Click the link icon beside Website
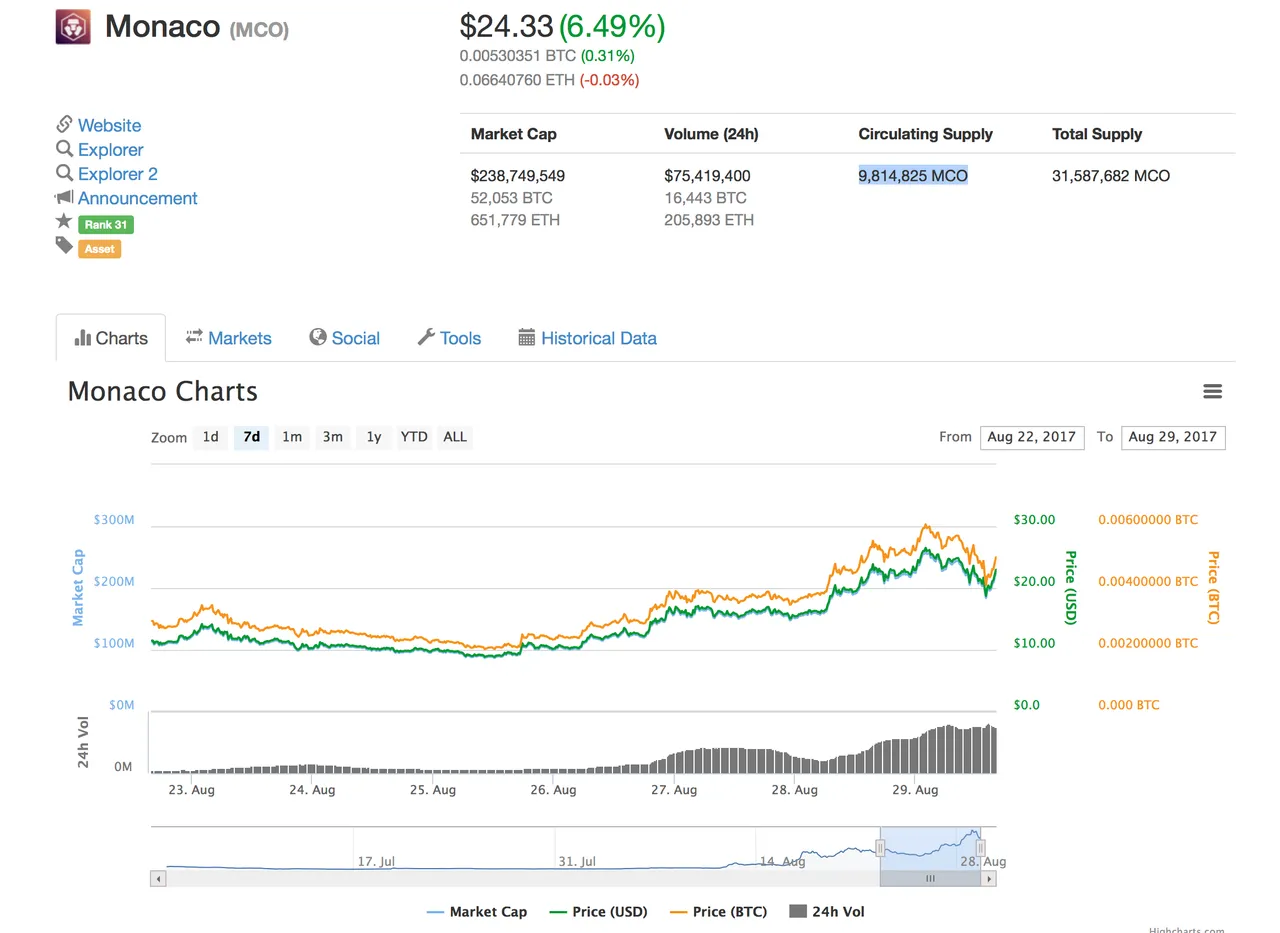Screen dimensions: 1280x933 [x=64, y=124]
